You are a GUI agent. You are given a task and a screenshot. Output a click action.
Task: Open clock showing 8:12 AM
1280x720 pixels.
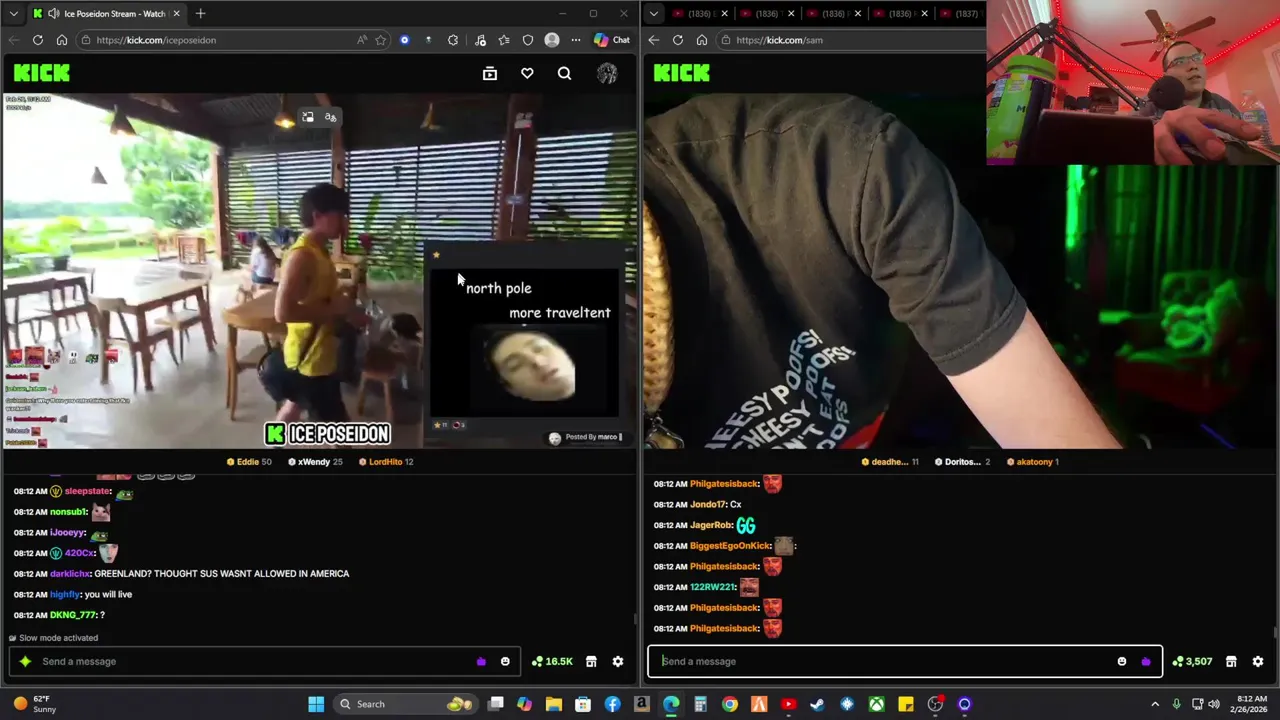1250,704
